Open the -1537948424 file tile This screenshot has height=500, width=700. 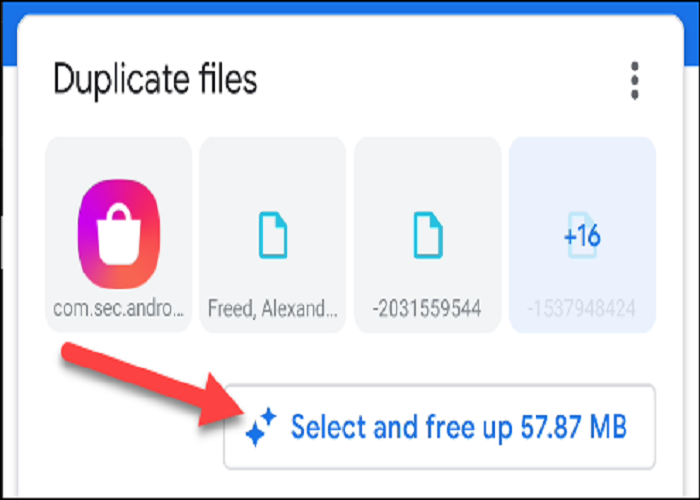(x=582, y=235)
